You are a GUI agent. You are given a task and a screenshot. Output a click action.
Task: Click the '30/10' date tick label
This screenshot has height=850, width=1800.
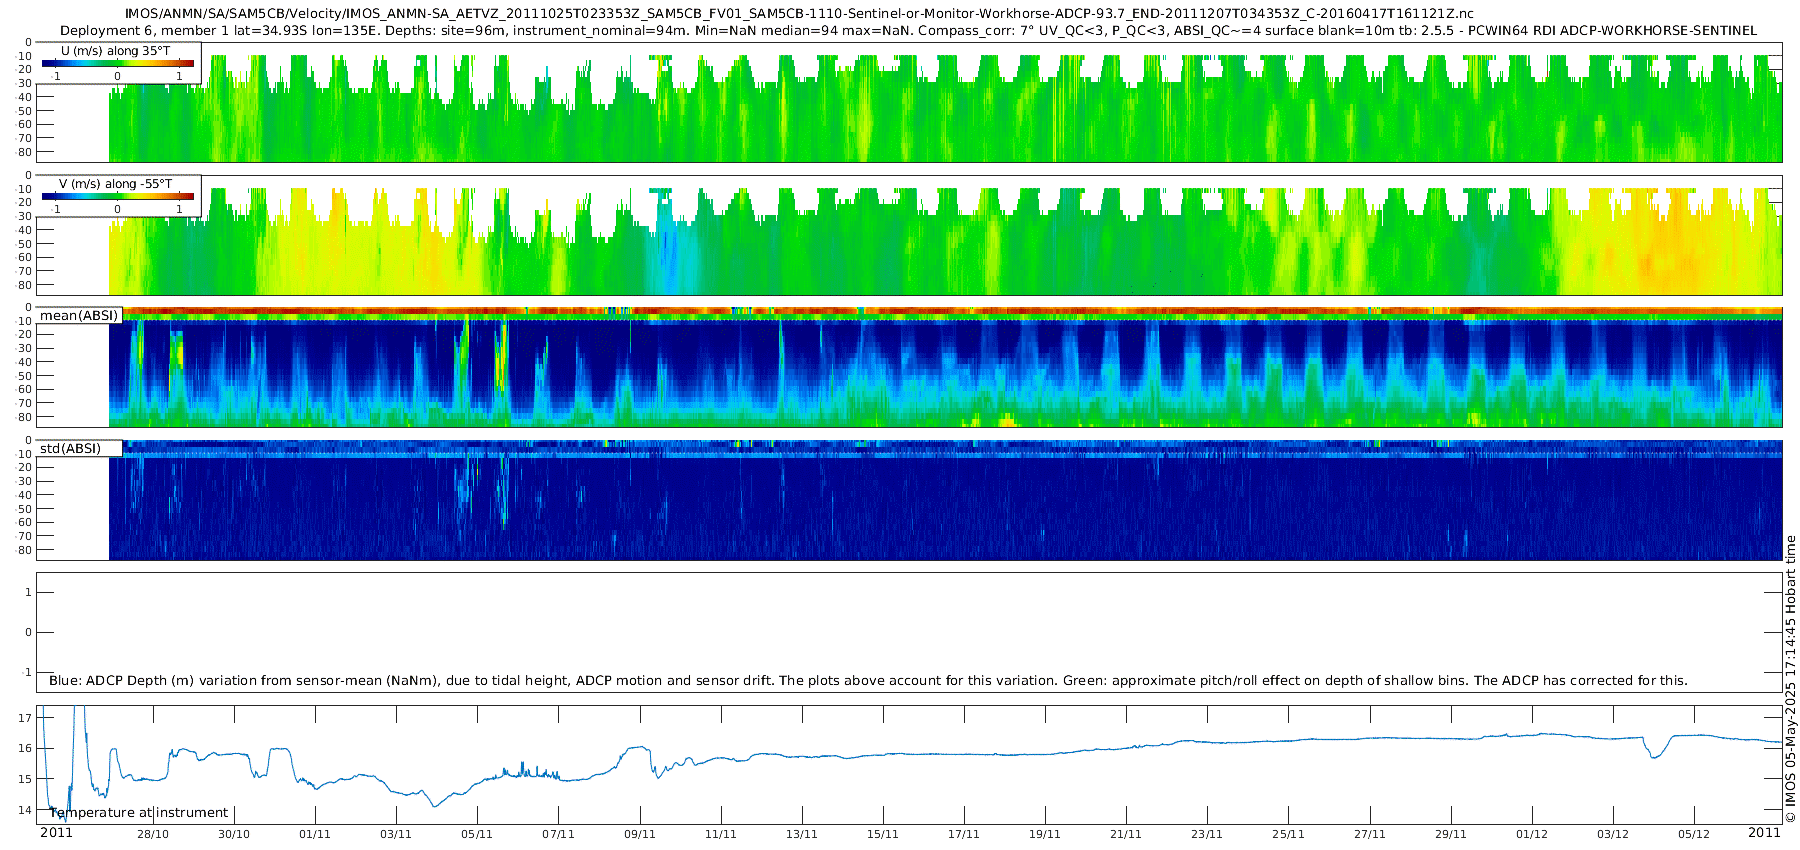(234, 834)
